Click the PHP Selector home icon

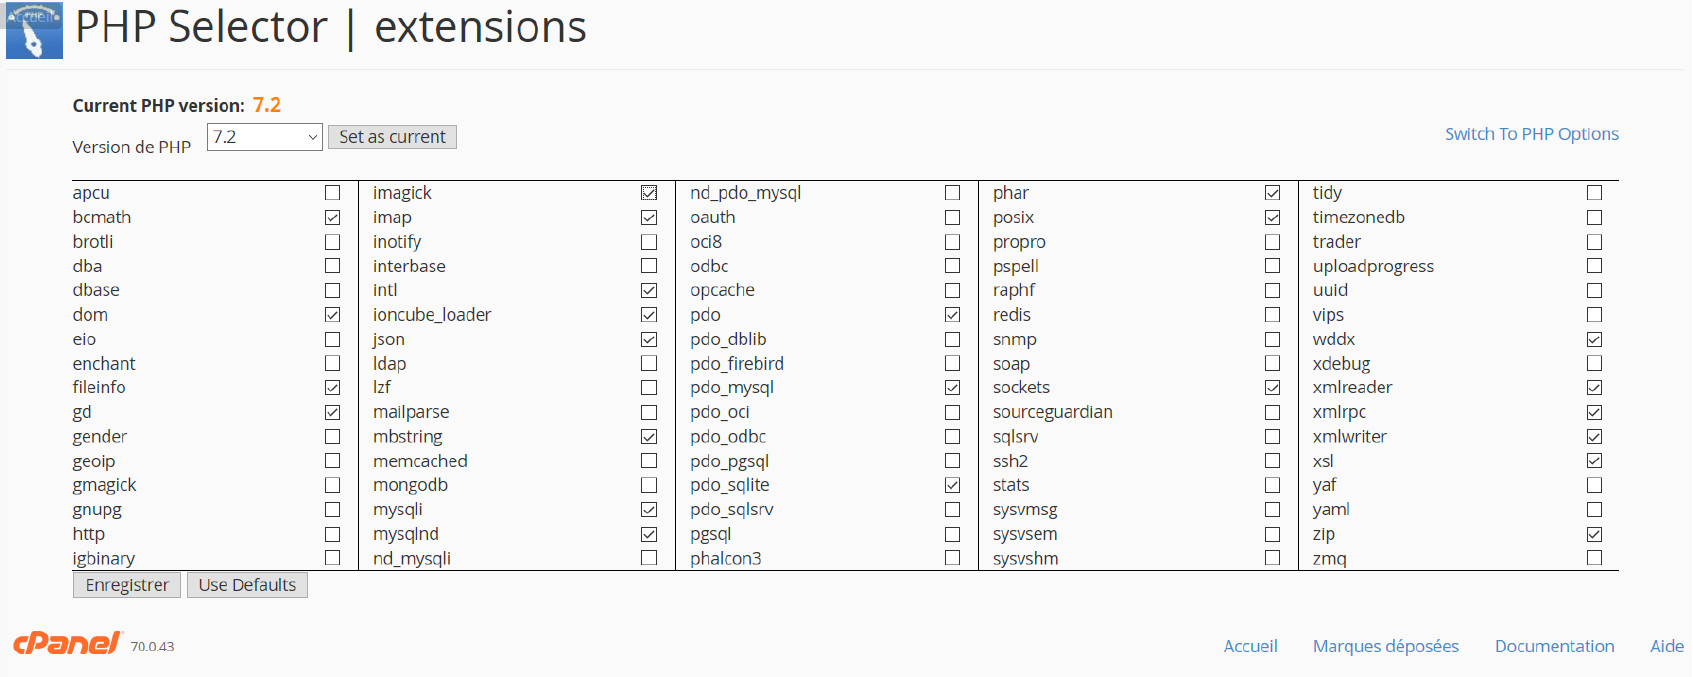click(x=34, y=31)
